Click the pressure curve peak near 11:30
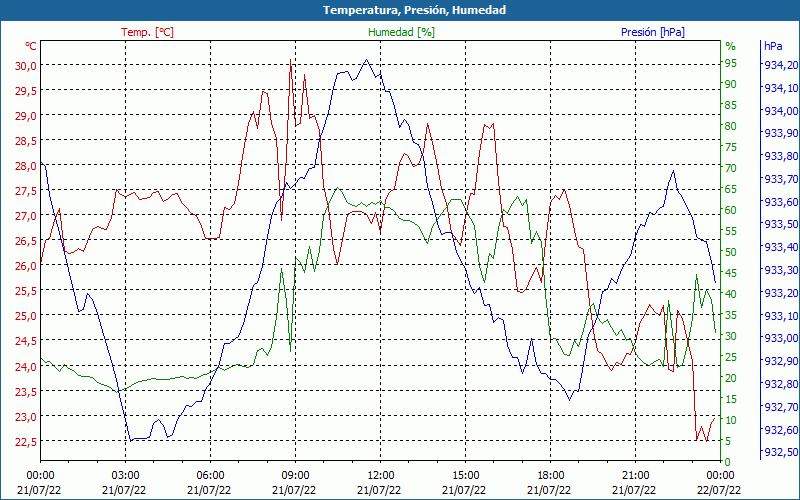This screenshot has width=800, height=500. [366, 60]
